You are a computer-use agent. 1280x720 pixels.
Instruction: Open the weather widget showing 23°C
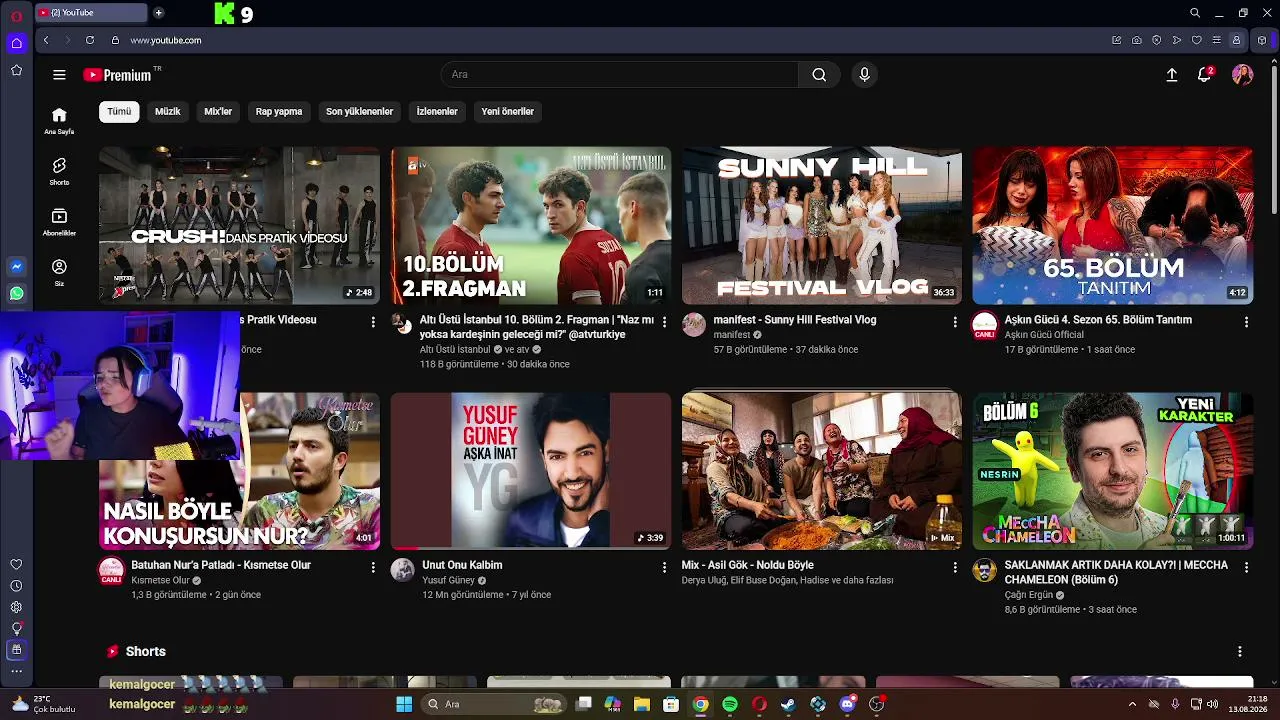[44, 704]
